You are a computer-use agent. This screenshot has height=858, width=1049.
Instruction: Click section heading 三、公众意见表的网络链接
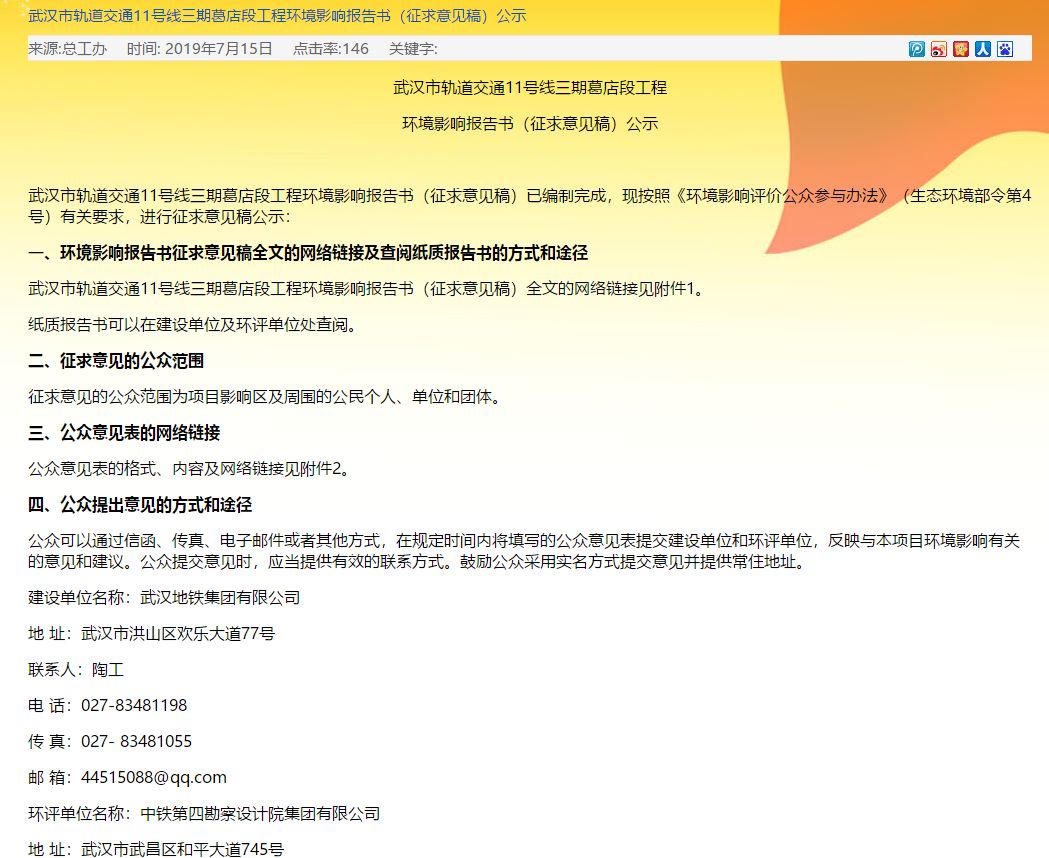[x=124, y=433]
